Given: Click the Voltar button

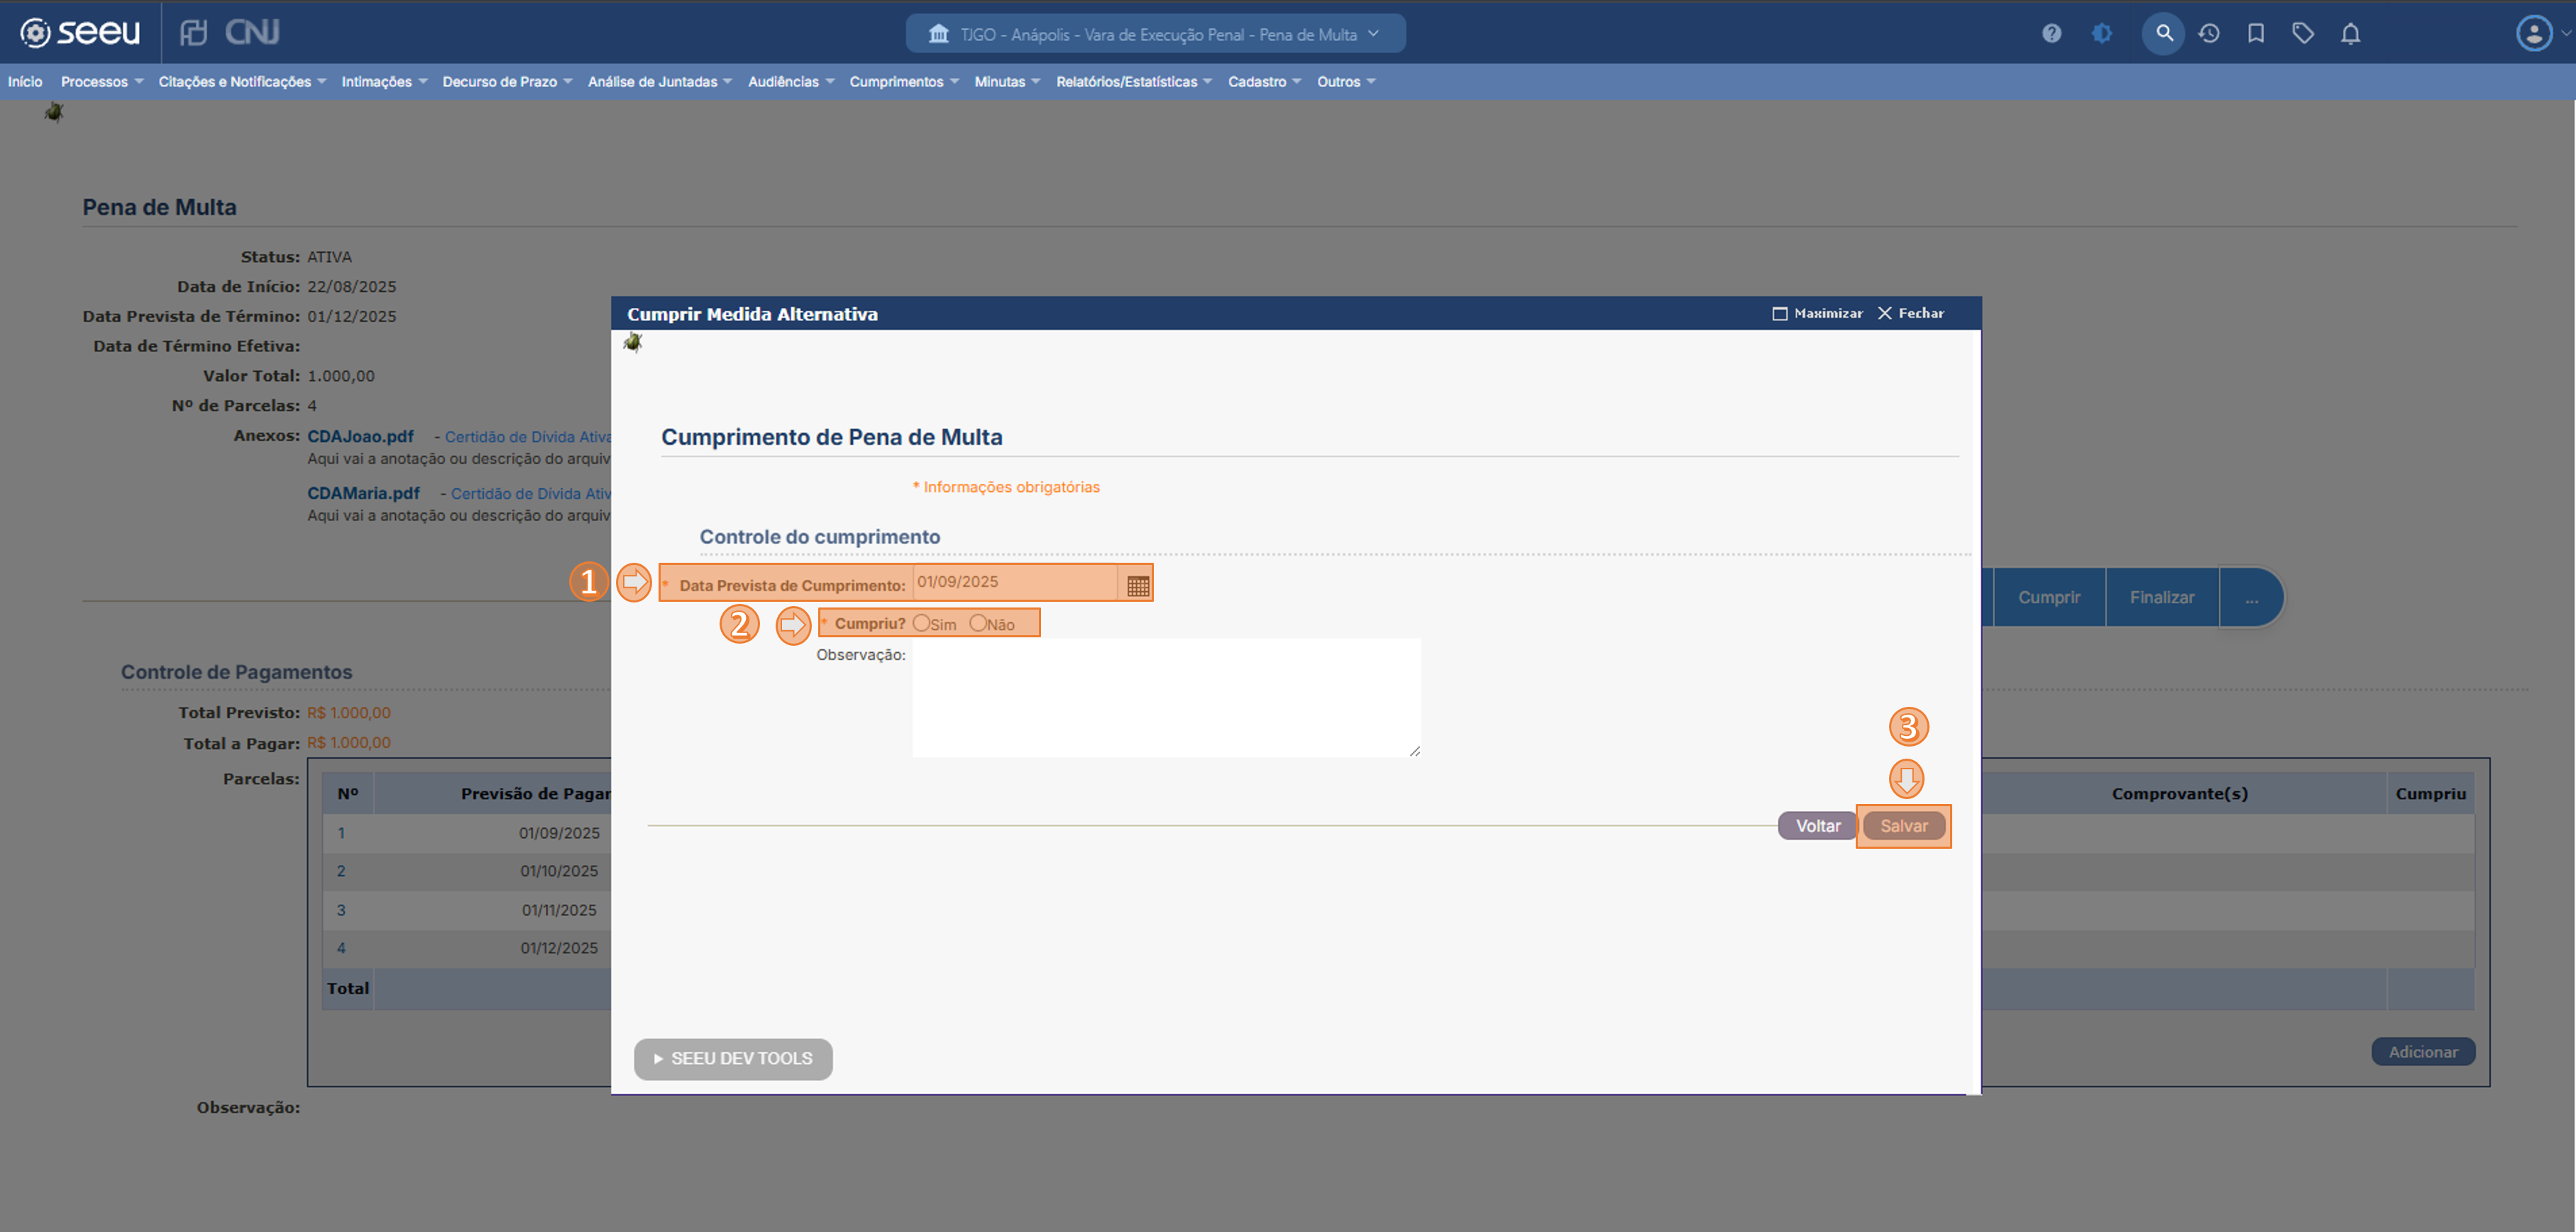Looking at the screenshot, I should 1817,826.
